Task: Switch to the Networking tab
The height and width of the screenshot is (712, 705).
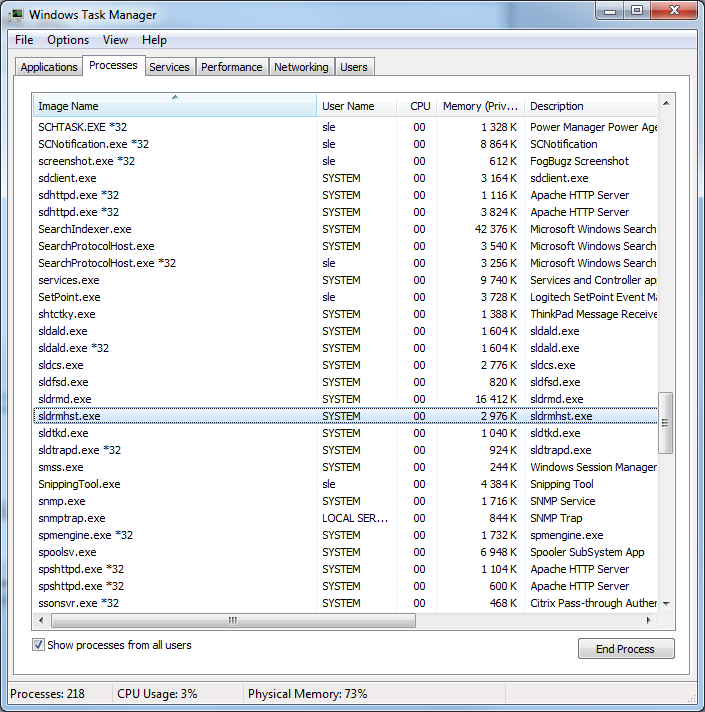Action: click(301, 67)
